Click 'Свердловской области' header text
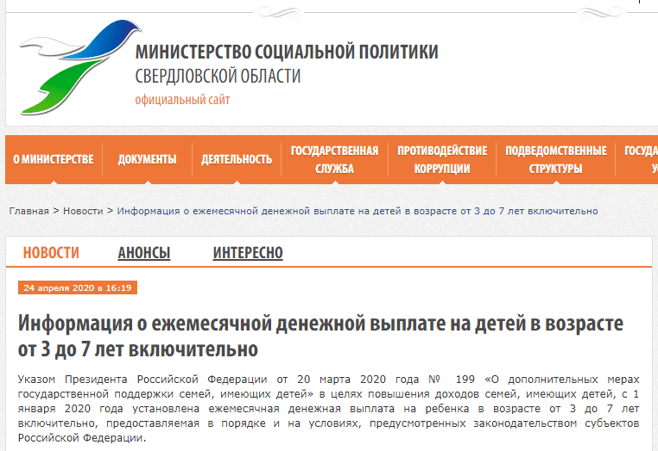The image size is (658, 451). point(218,76)
